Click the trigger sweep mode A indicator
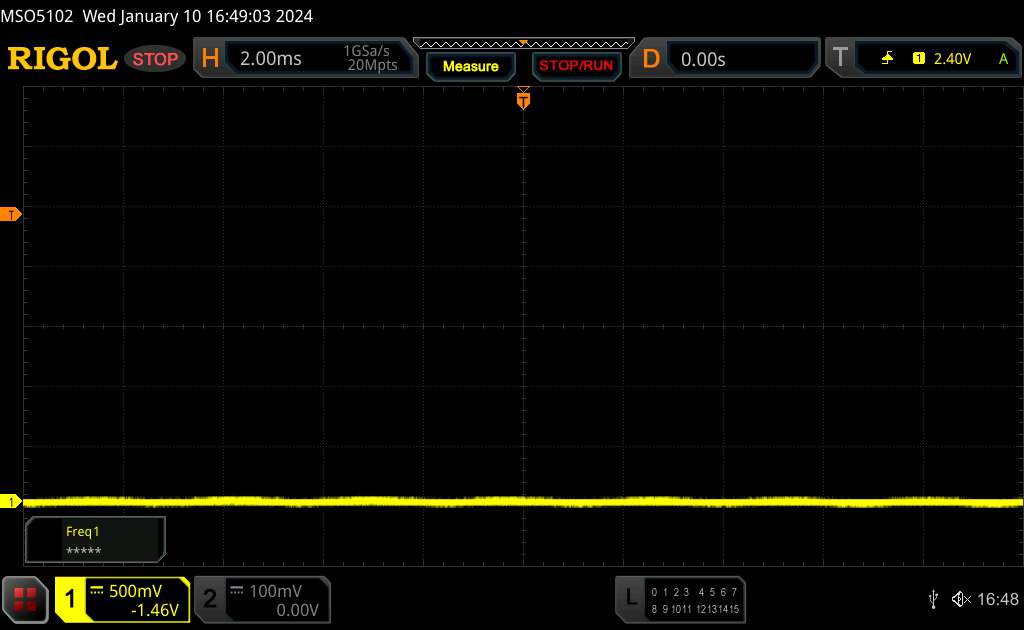Image resolution: width=1024 pixels, height=630 pixels. tap(1004, 59)
